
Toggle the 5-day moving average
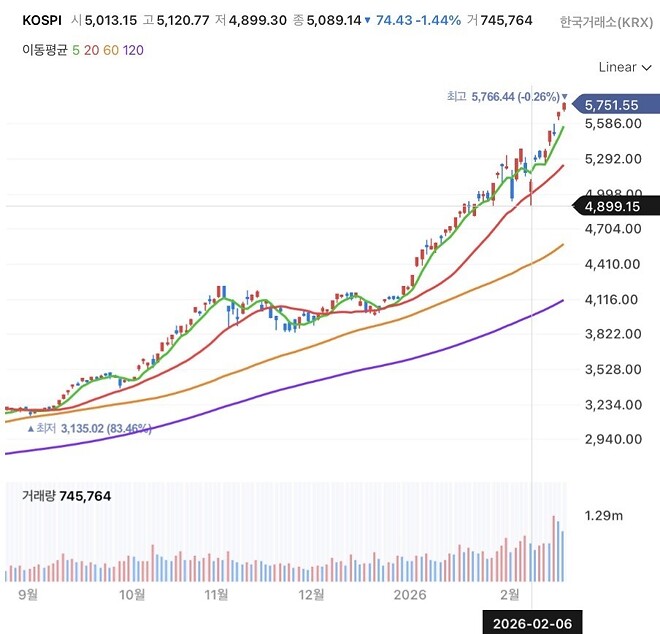[x=75, y=49]
